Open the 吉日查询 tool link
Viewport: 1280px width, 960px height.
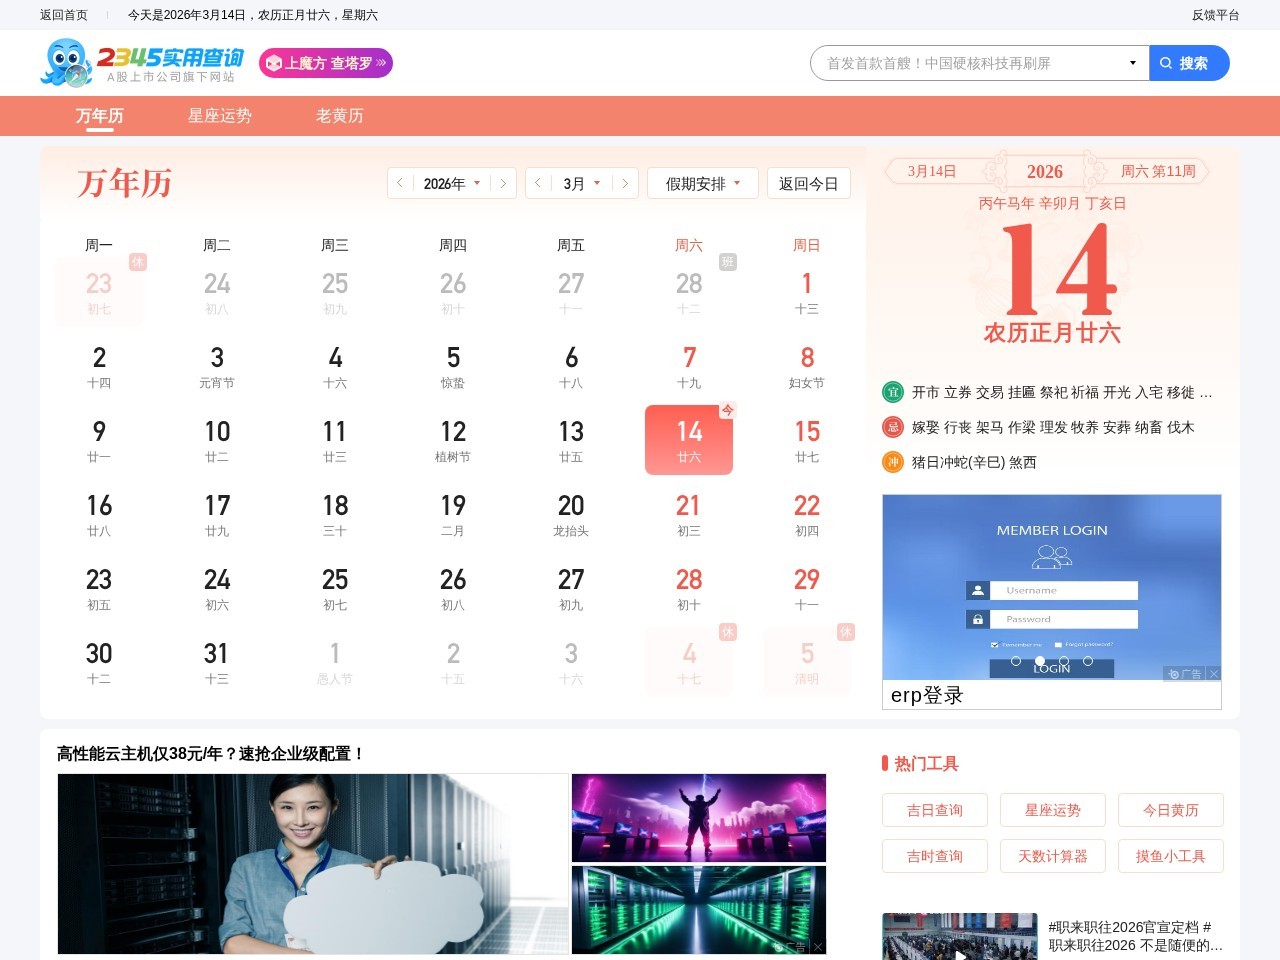tap(934, 810)
